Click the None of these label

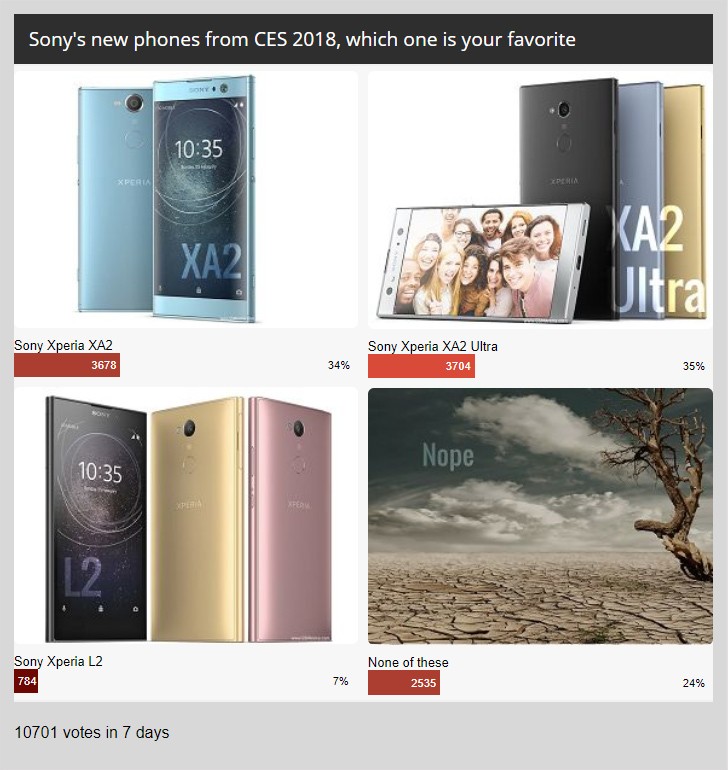(408, 662)
